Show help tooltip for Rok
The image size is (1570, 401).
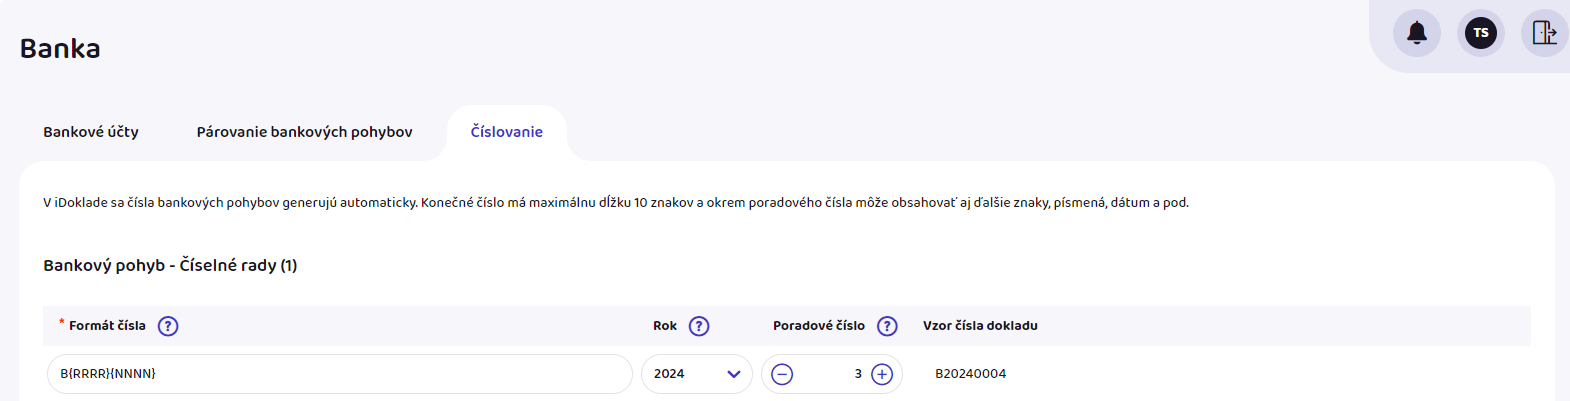(x=699, y=326)
